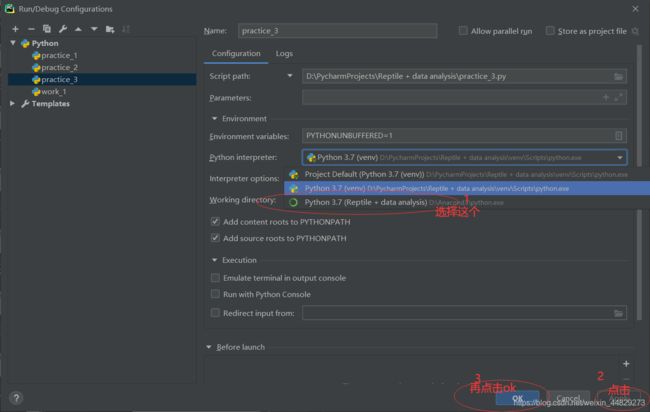Add a new configuration with plus icon

point(15,29)
